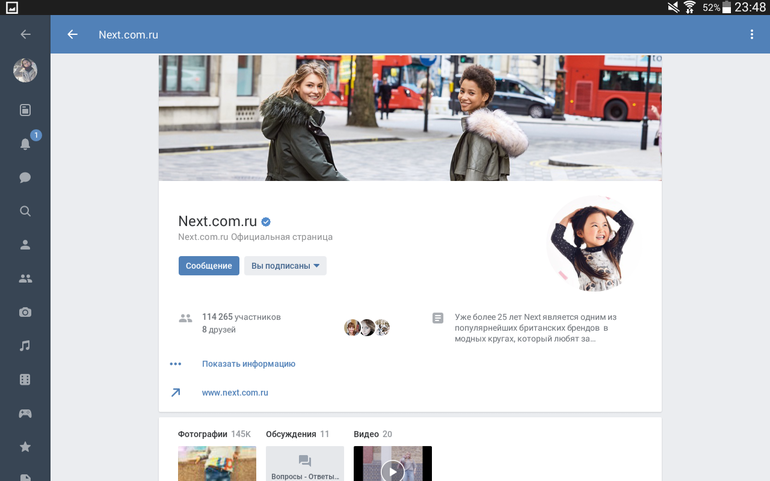The image size is (770, 481).
Task: Tap the screenshot notification icon
Action: [x=12, y=7]
